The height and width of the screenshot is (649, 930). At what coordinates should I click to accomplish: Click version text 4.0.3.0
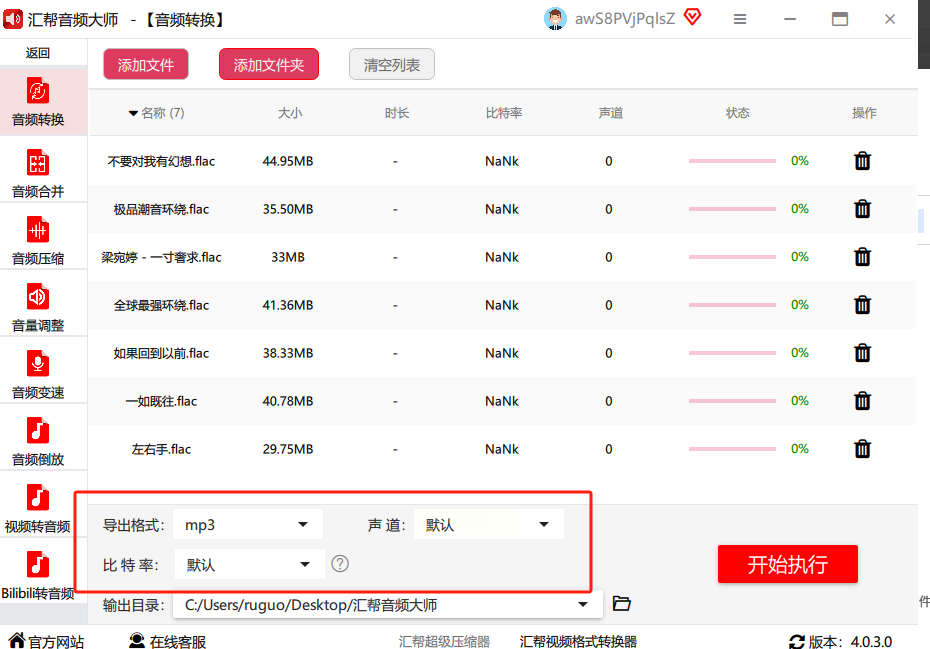[871, 641]
